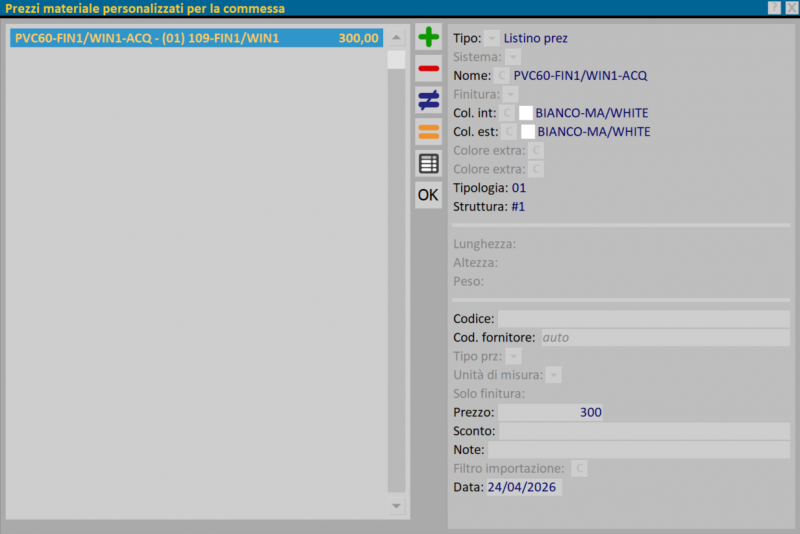800x534 pixels.
Task: Click the Col. int white color swatch
Action: [x=526, y=113]
